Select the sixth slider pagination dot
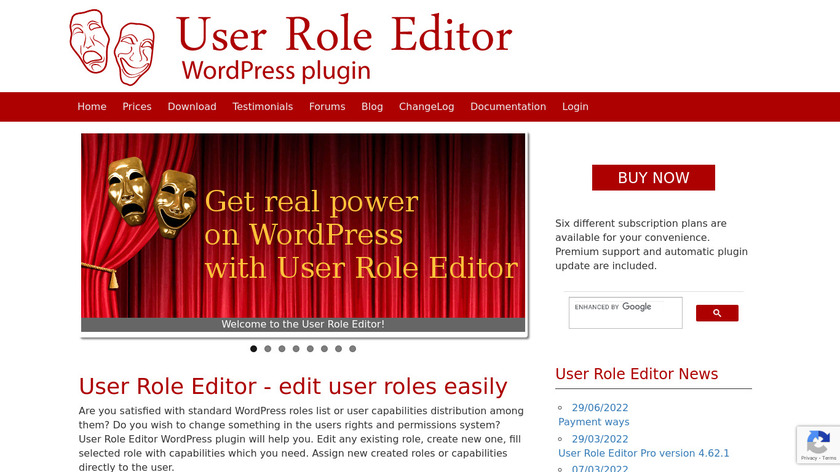Screen dimensions: 840x472 [324, 349]
